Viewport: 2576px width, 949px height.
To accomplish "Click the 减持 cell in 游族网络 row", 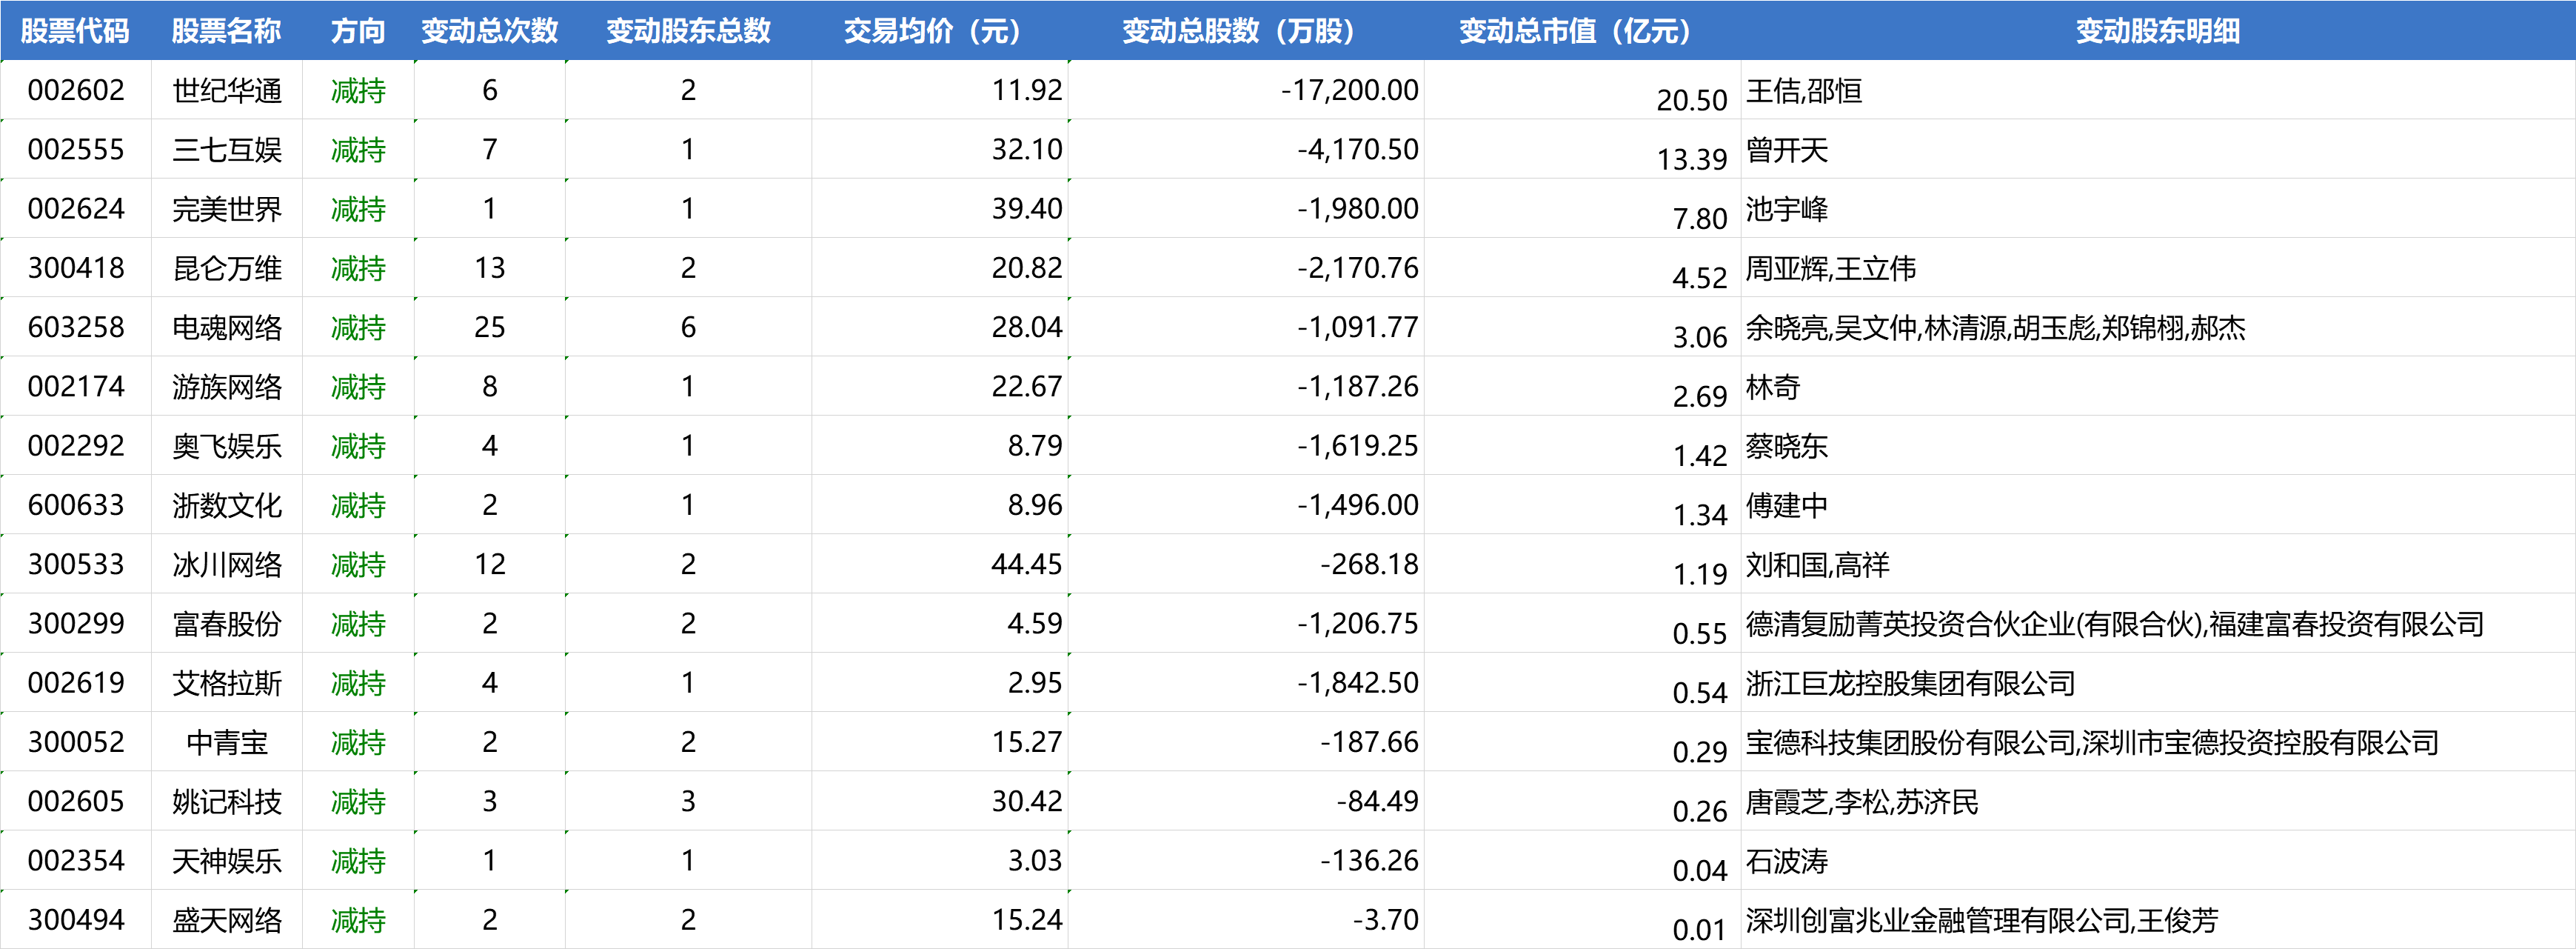I will point(358,387).
